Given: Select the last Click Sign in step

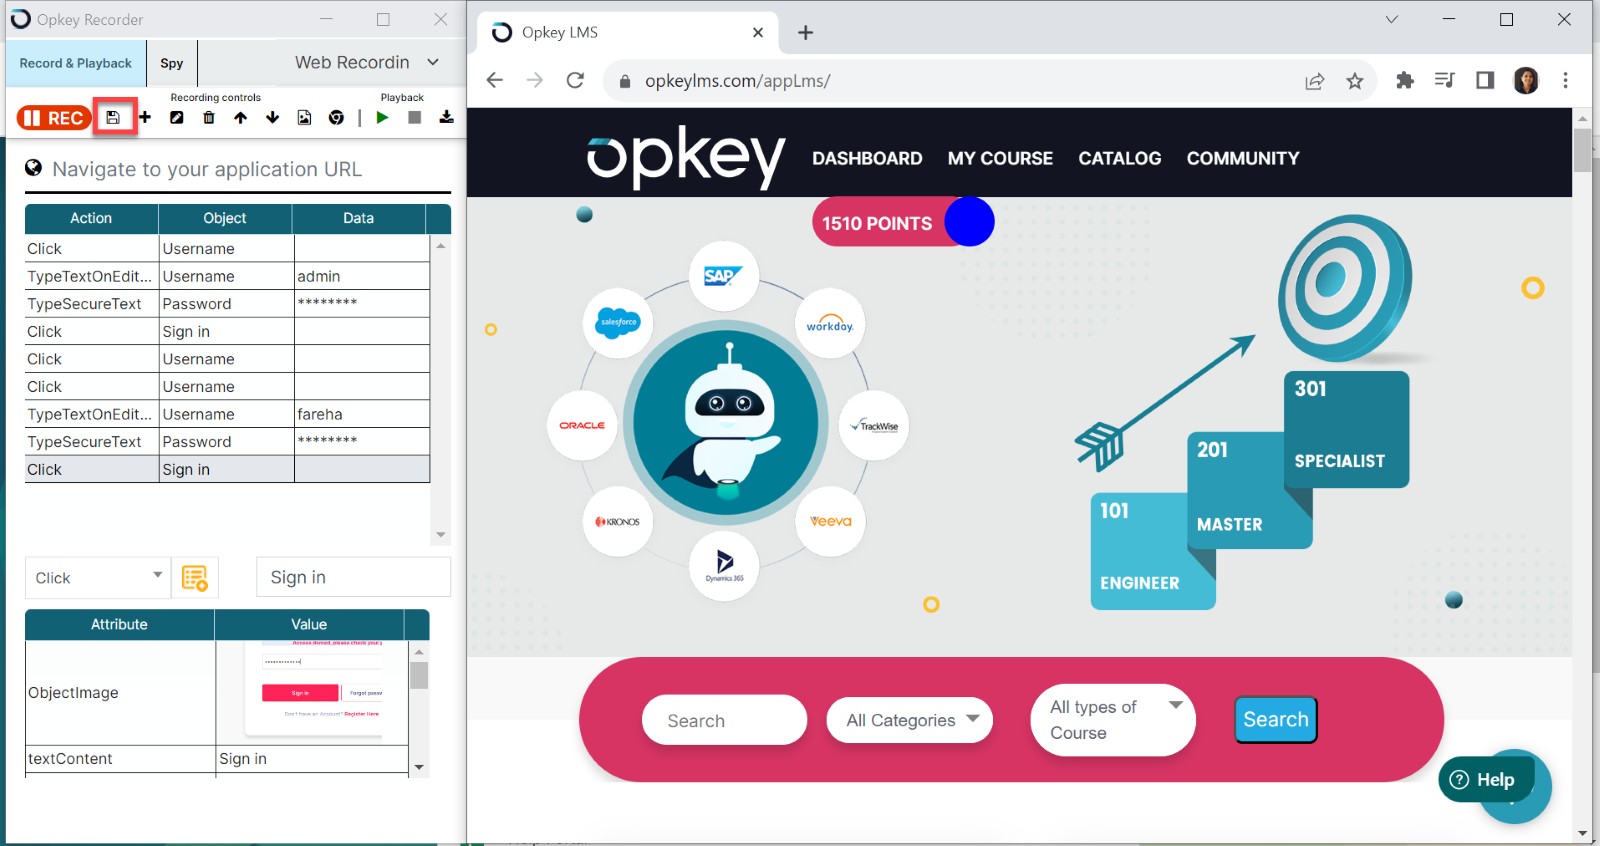Looking at the screenshot, I should click(x=227, y=469).
